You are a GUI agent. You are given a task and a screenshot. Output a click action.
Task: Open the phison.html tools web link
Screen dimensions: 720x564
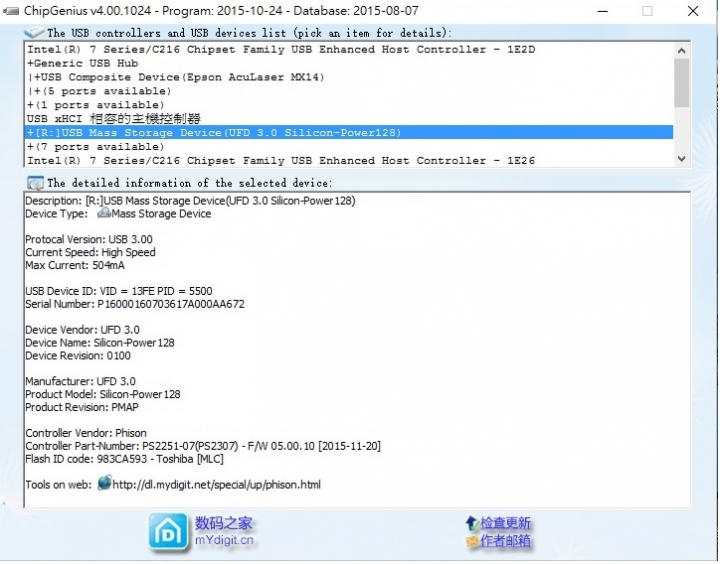pyautogui.click(x=216, y=485)
